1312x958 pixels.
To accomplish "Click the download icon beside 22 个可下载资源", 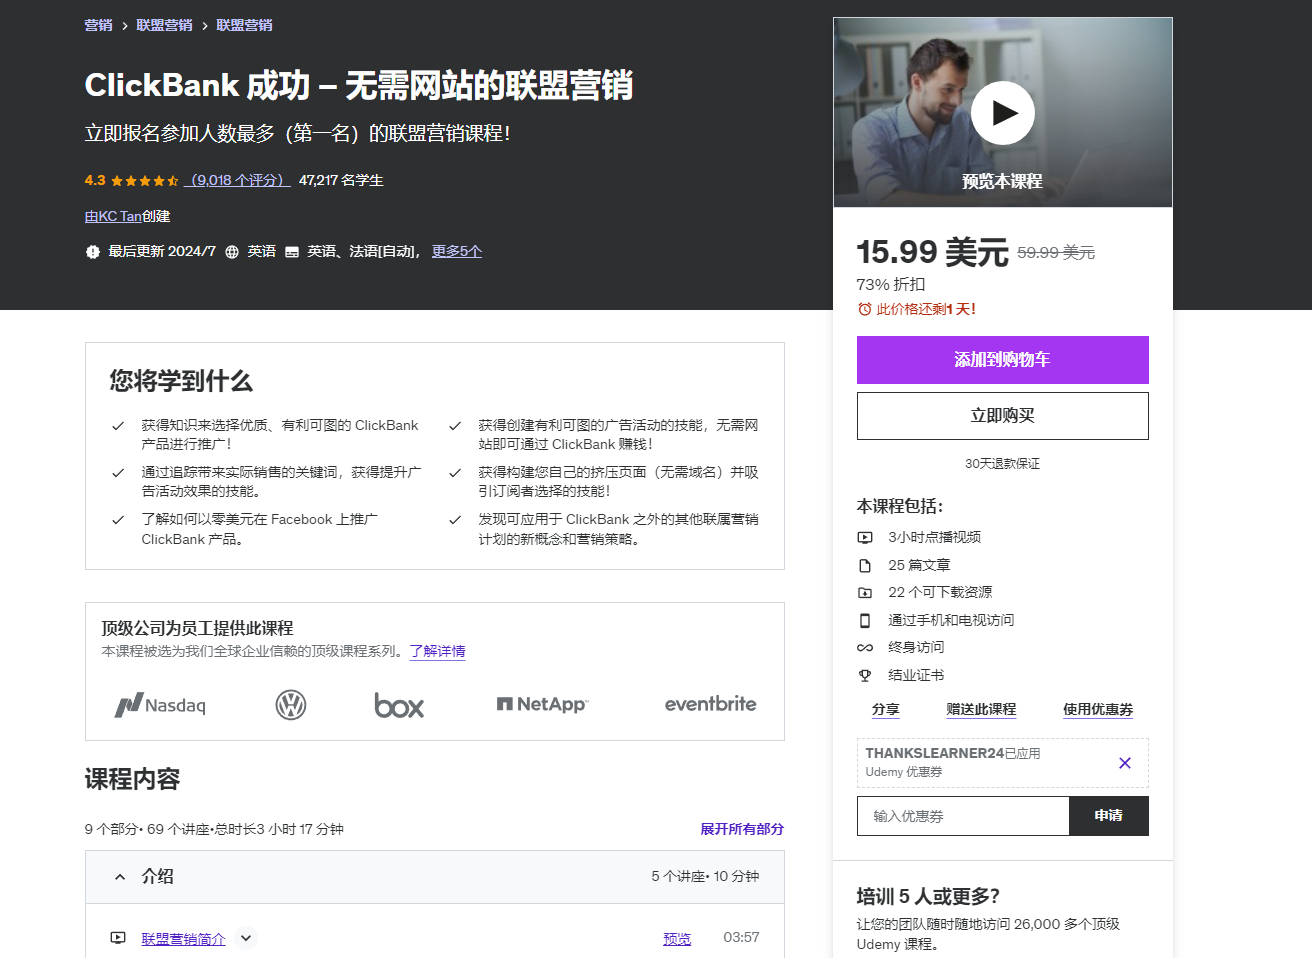I will click(865, 593).
